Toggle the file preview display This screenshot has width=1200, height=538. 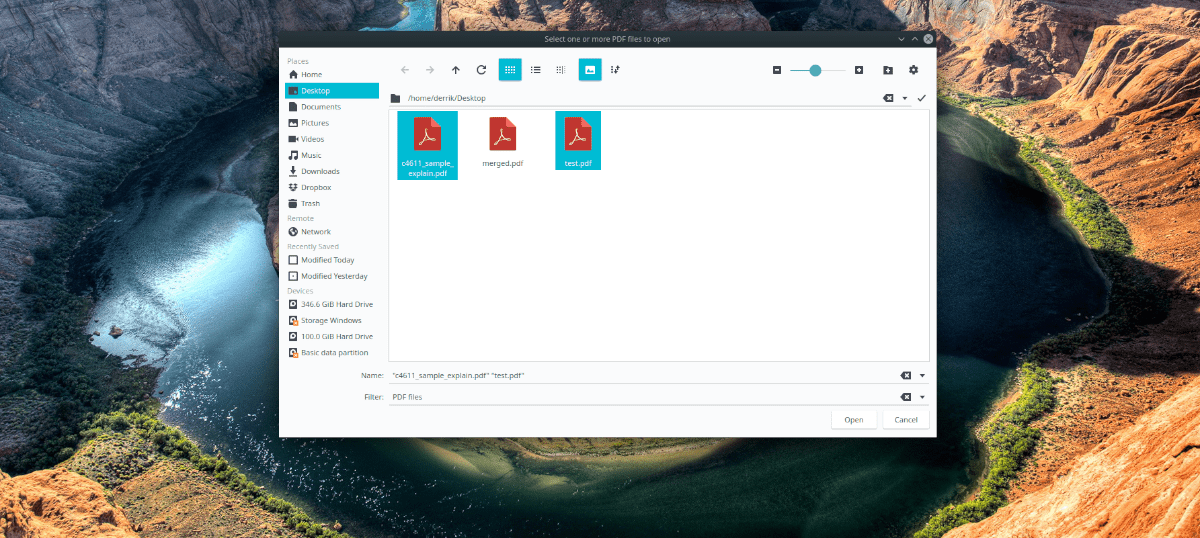coord(590,70)
